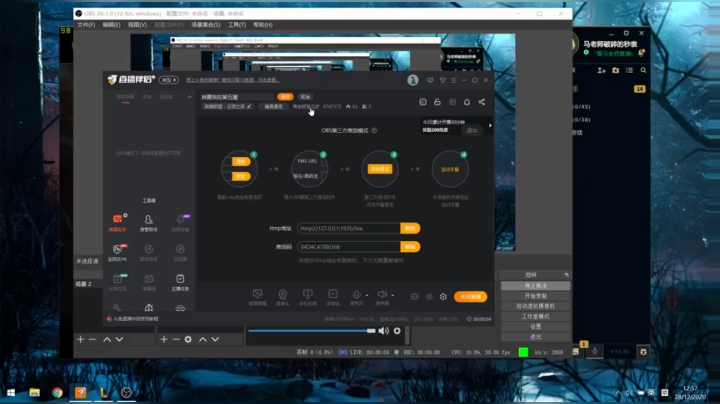Open the 房管助手 tool in sidebar
This screenshot has height=404, width=720.
(149, 223)
